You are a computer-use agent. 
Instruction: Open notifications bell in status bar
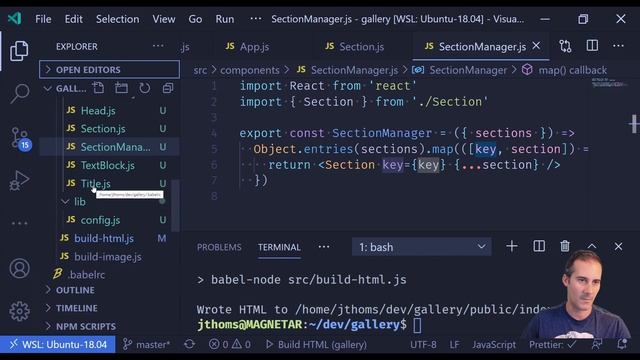(622, 344)
